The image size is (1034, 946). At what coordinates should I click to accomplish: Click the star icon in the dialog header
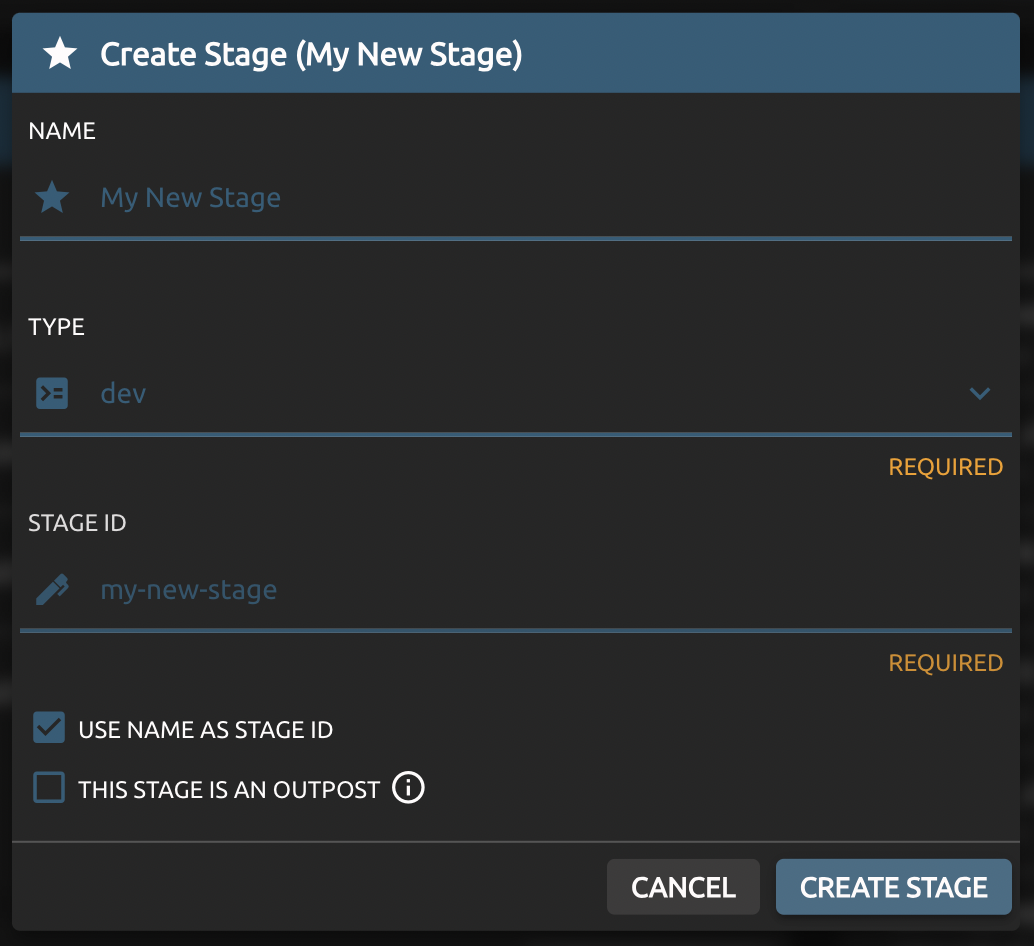pyautogui.click(x=60, y=54)
